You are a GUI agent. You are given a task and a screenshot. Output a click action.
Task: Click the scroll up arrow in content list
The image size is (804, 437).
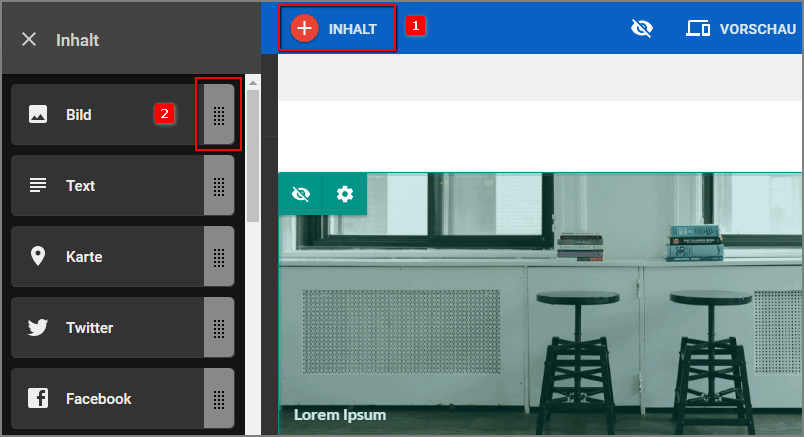pyautogui.click(x=253, y=83)
